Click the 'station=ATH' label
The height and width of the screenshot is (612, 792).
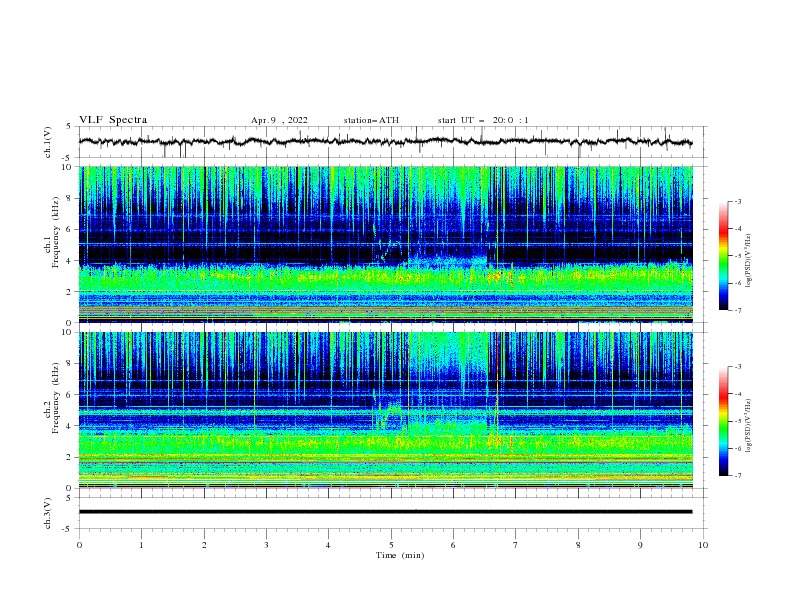coord(371,120)
